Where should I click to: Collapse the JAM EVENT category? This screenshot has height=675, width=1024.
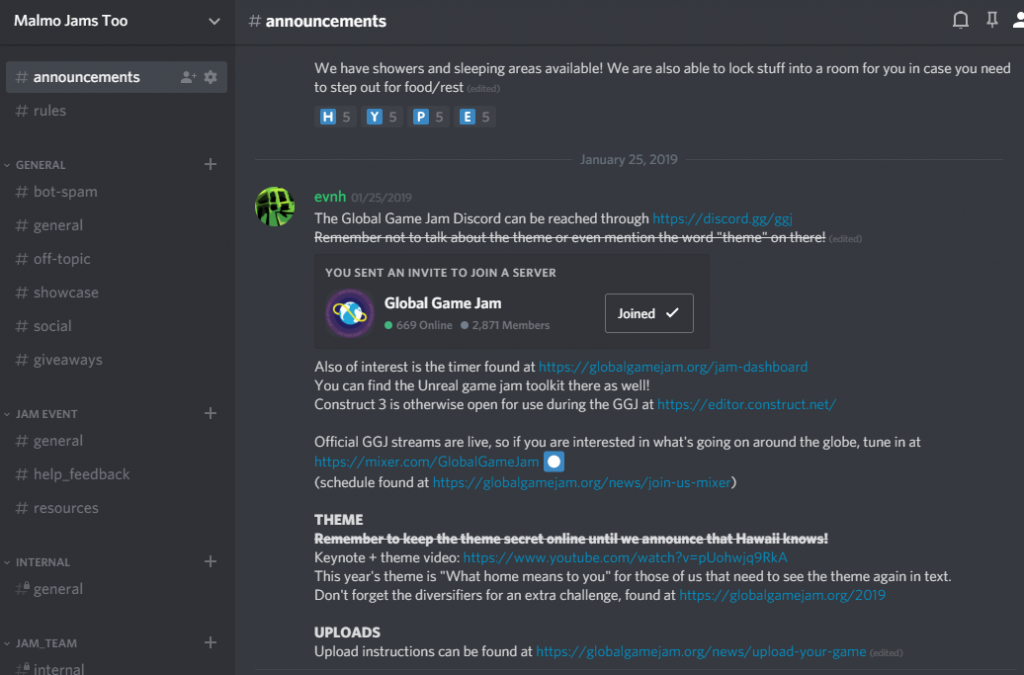coord(46,414)
